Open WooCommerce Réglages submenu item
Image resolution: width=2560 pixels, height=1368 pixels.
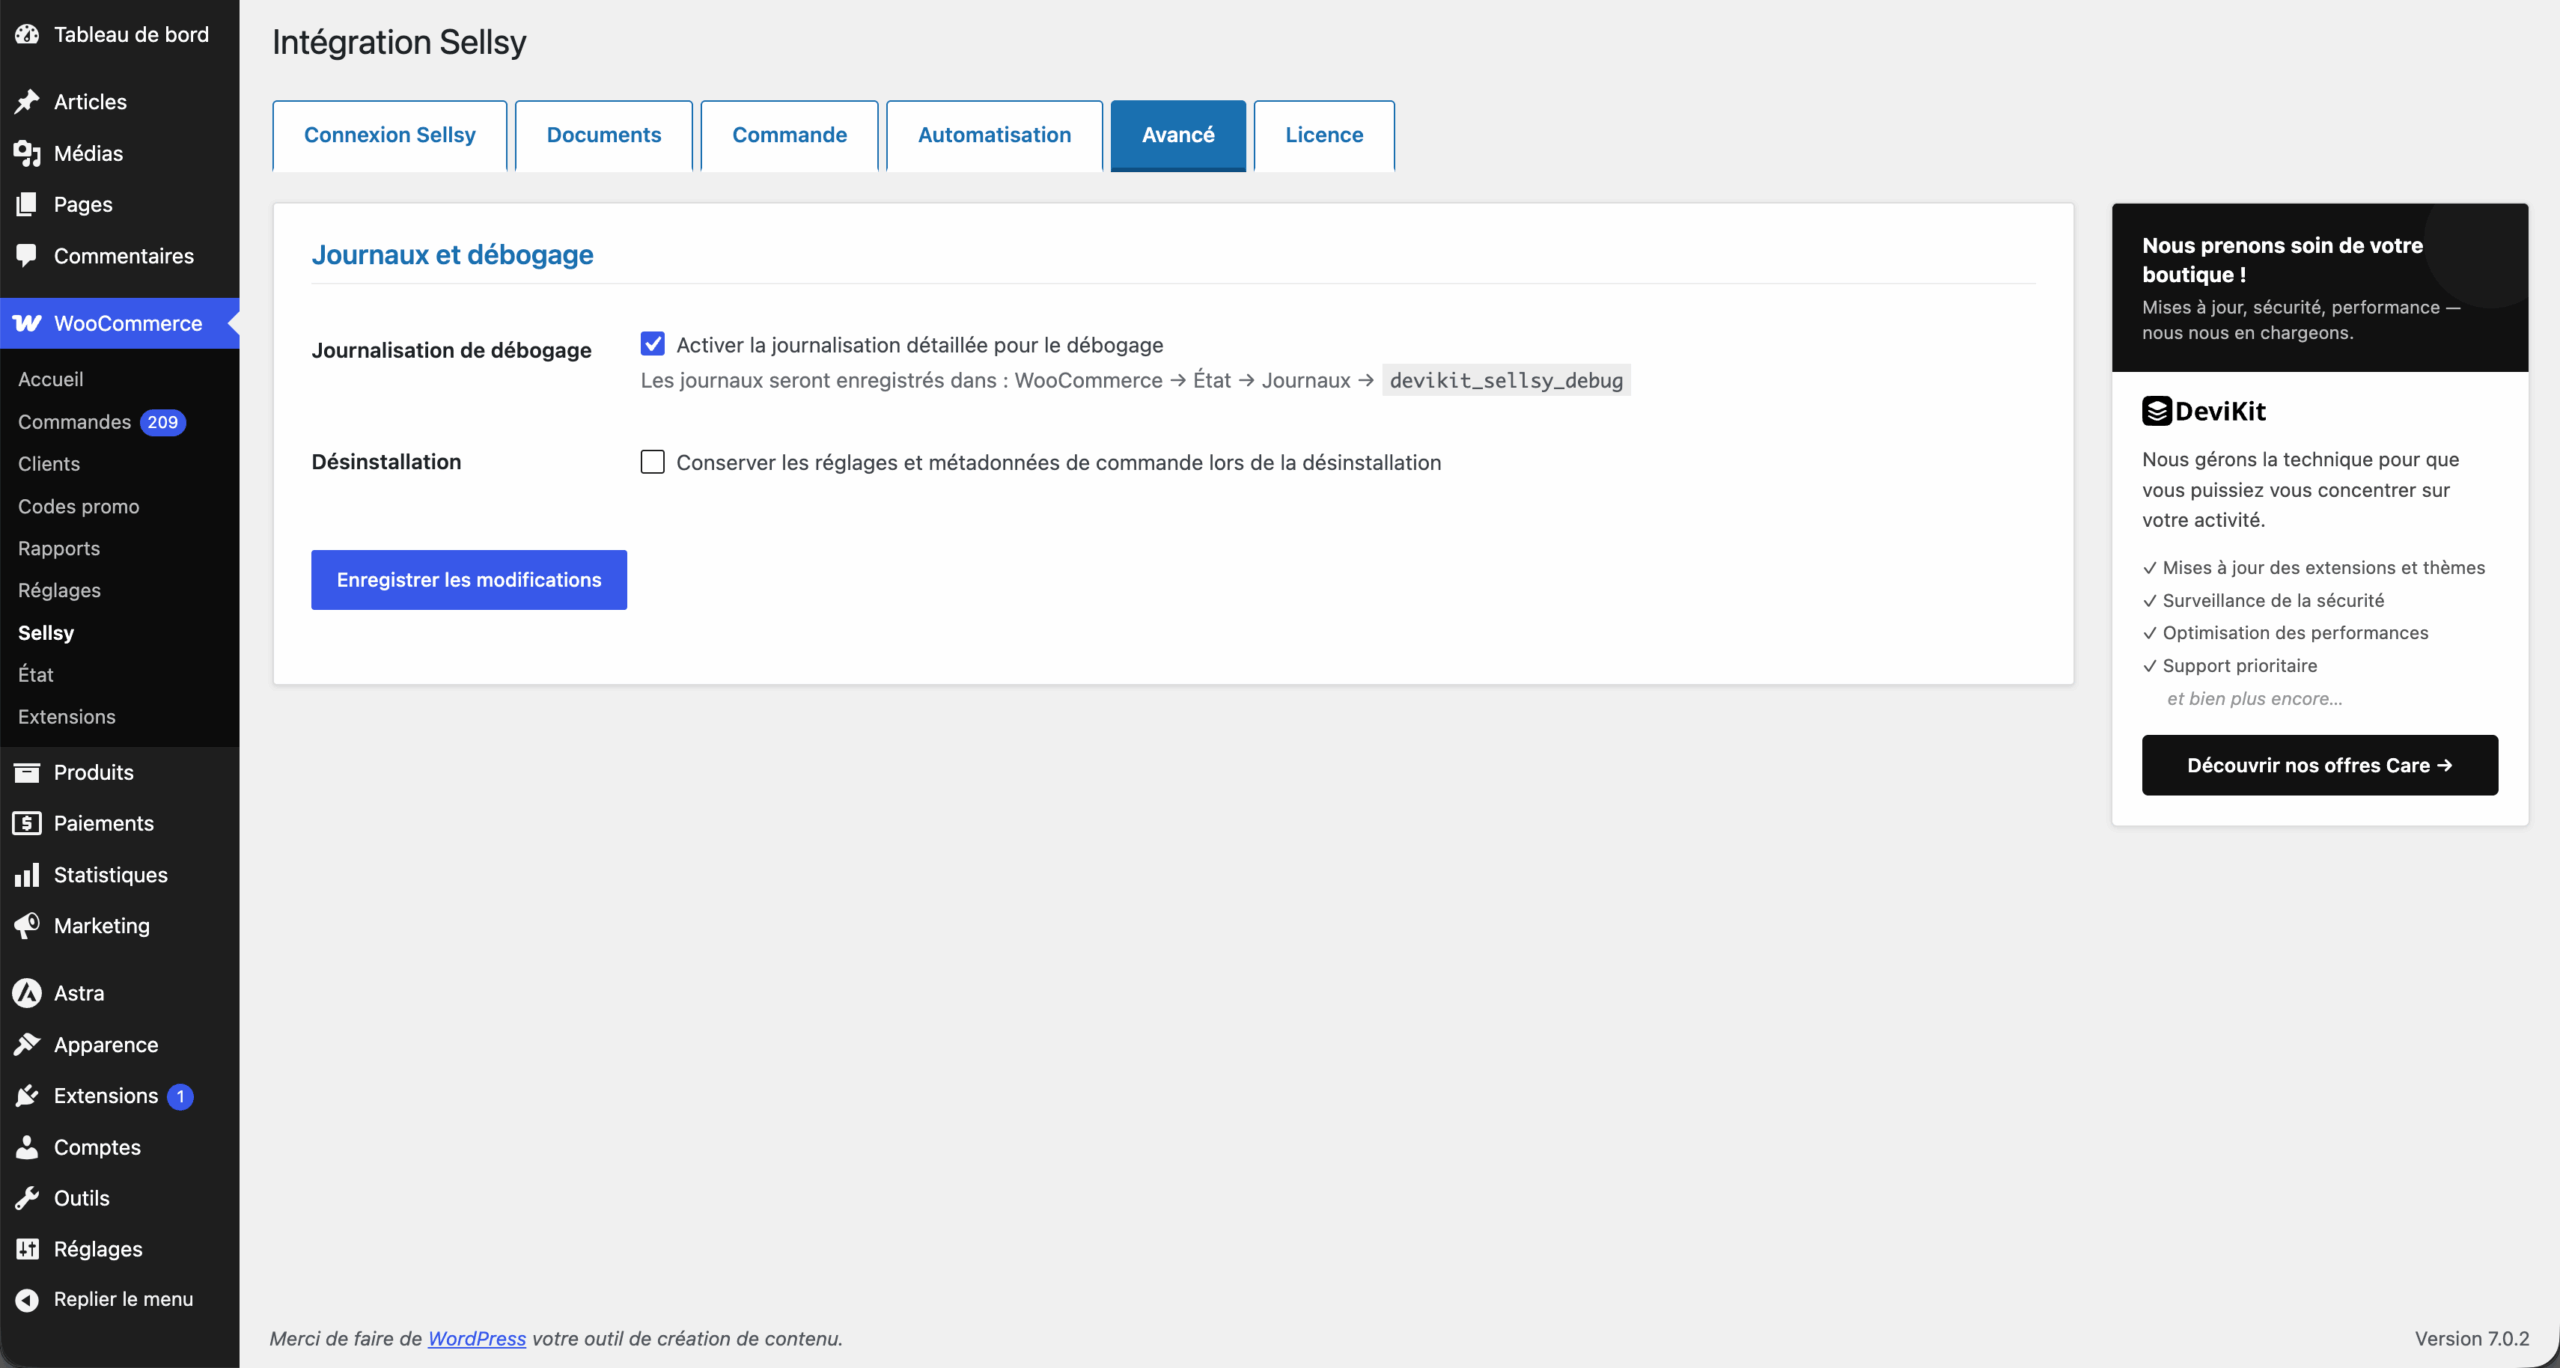(60, 590)
